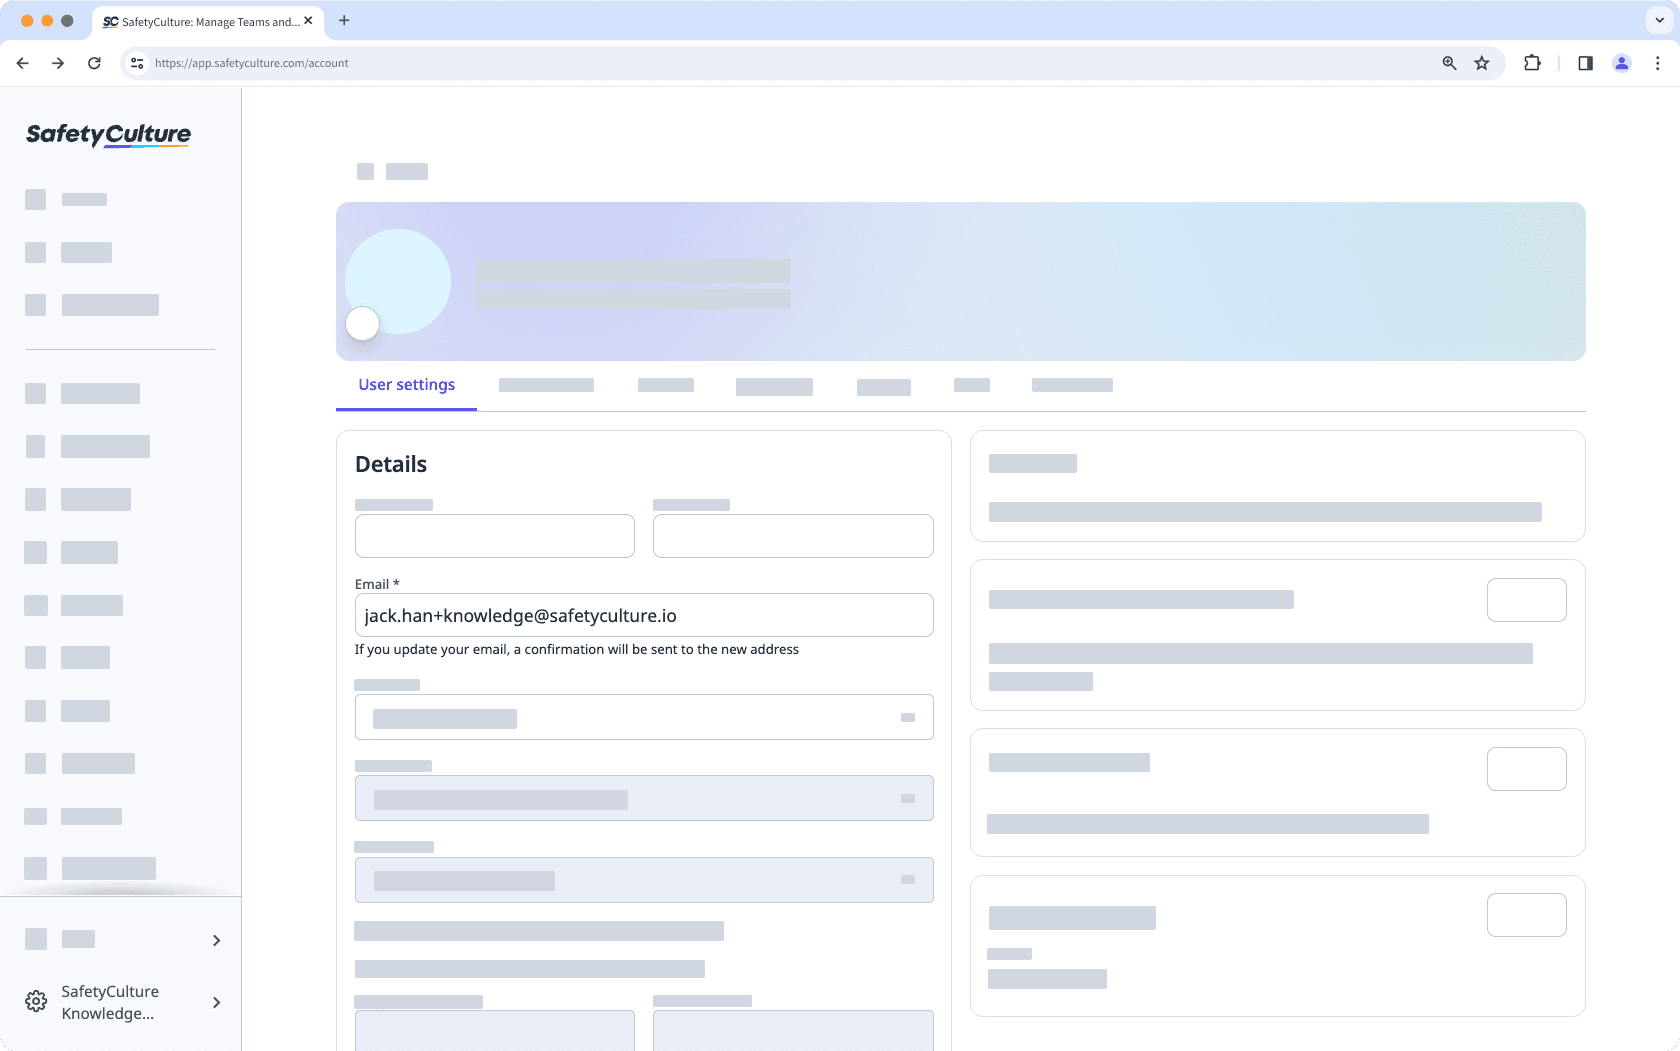The height and width of the screenshot is (1051, 1680).
Task: Expand the sidebar item above SafetyCulture Knowledge
Action: 216,940
